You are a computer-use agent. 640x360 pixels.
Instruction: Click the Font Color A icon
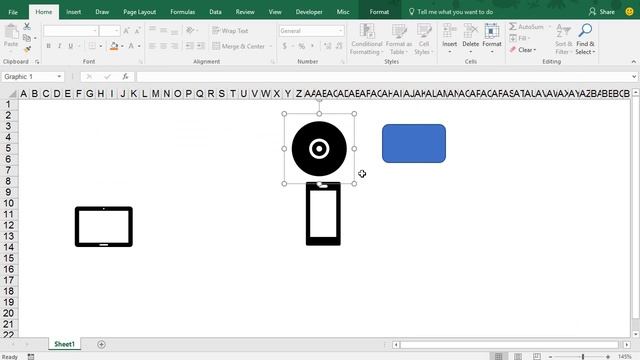131,46
